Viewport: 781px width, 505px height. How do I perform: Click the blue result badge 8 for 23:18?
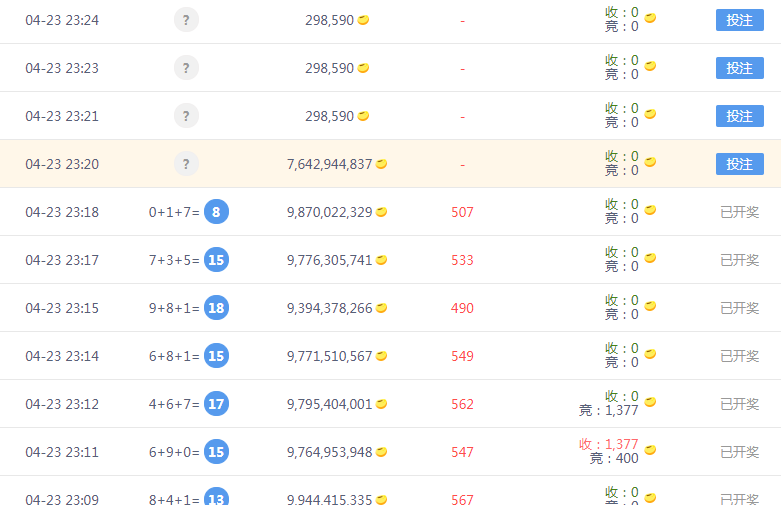216,212
